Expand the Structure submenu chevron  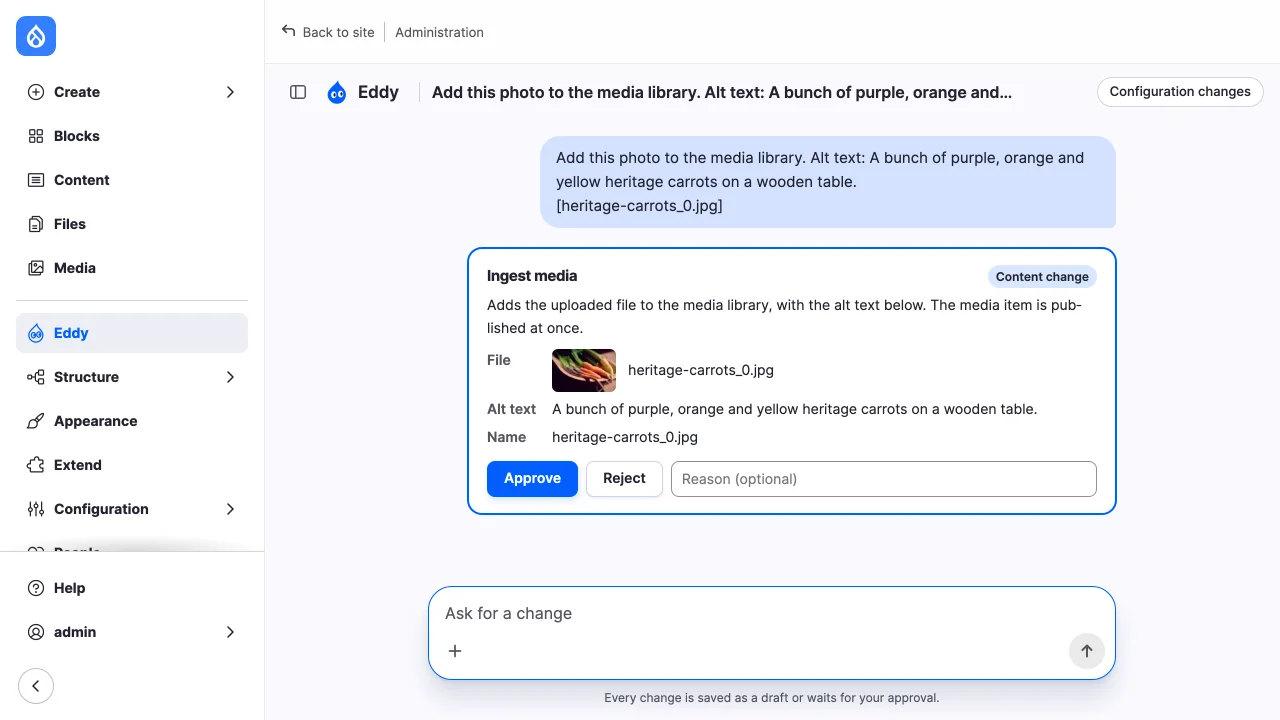[230, 377]
